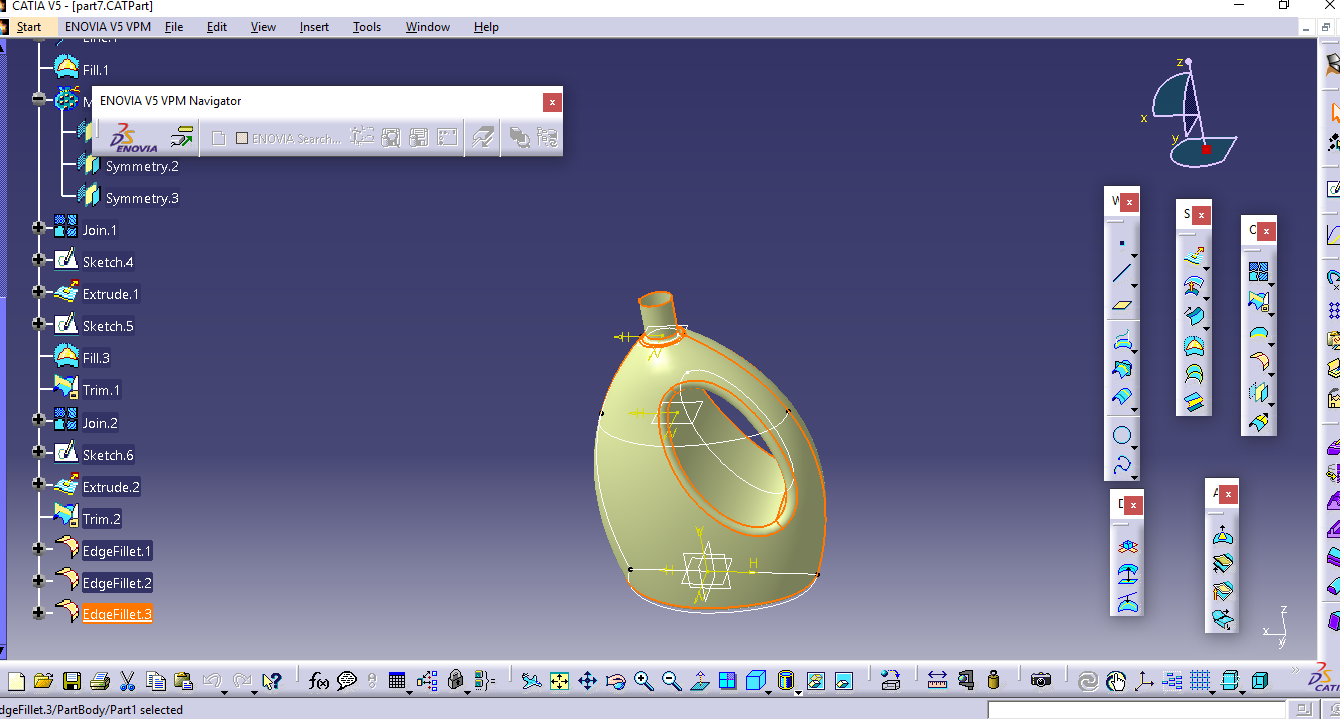Click the Fit All In icon

point(559,681)
